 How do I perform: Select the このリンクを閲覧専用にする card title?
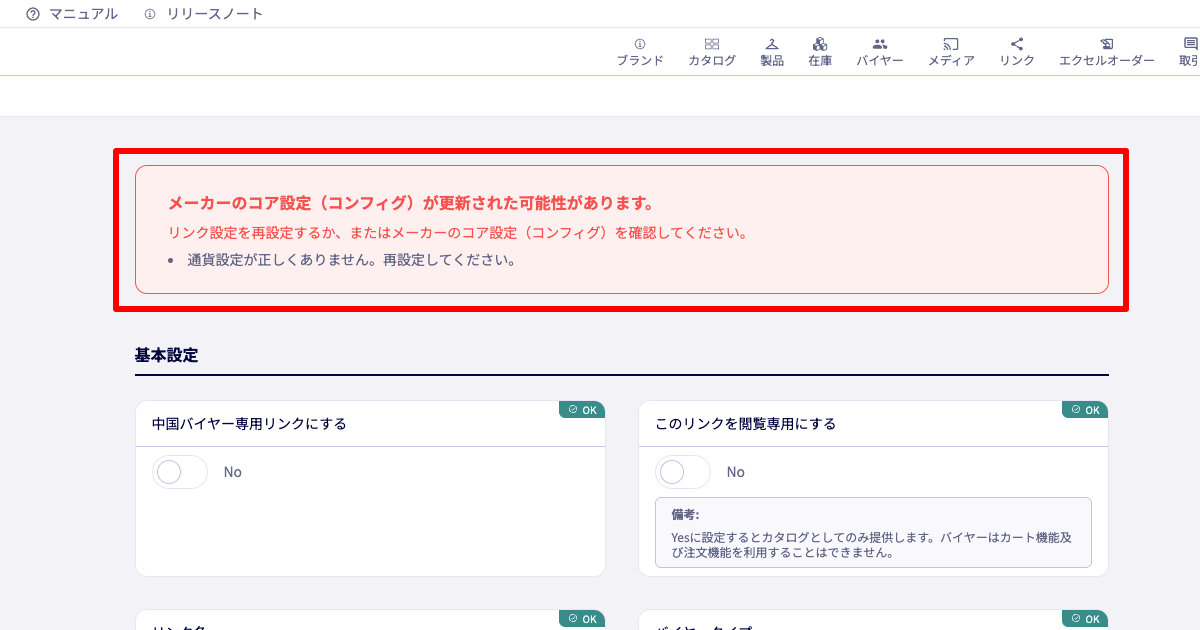(x=745, y=424)
